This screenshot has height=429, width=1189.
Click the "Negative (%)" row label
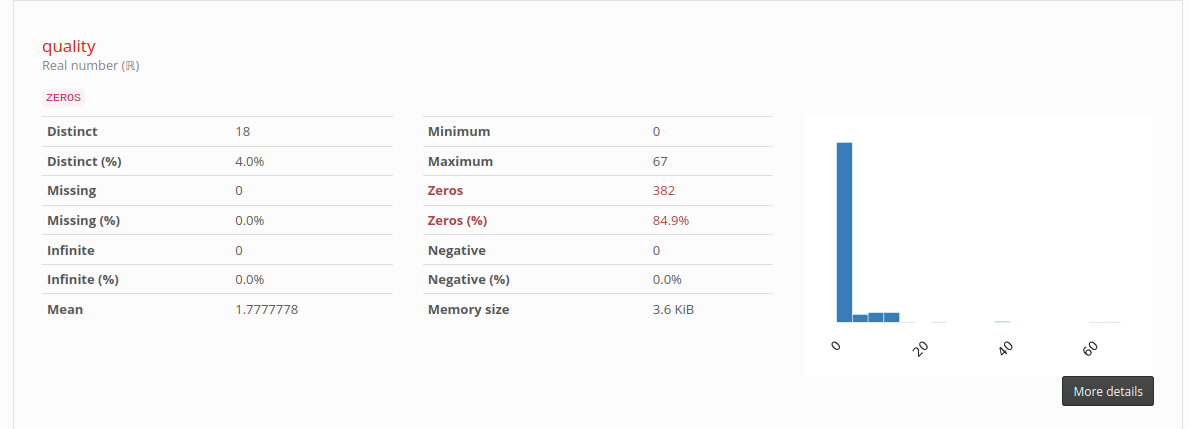click(x=468, y=279)
